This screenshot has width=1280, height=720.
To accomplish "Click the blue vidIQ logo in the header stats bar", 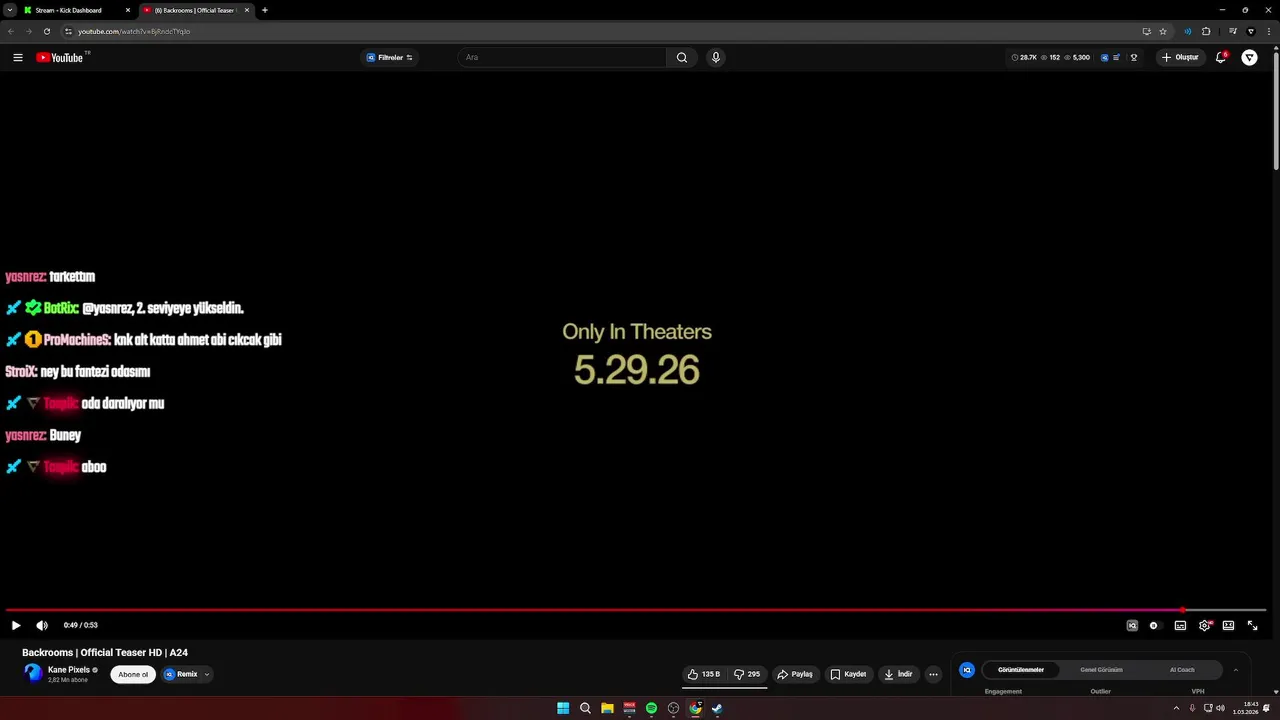I will (1105, 58).
